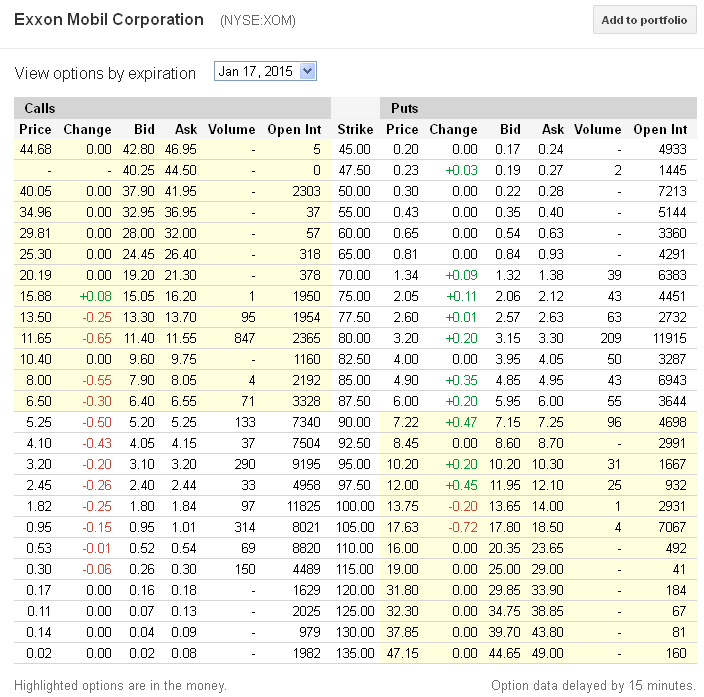Click the (NYSE:XOM) ticker text
The image size is (704, 697).
pos(258,21)
